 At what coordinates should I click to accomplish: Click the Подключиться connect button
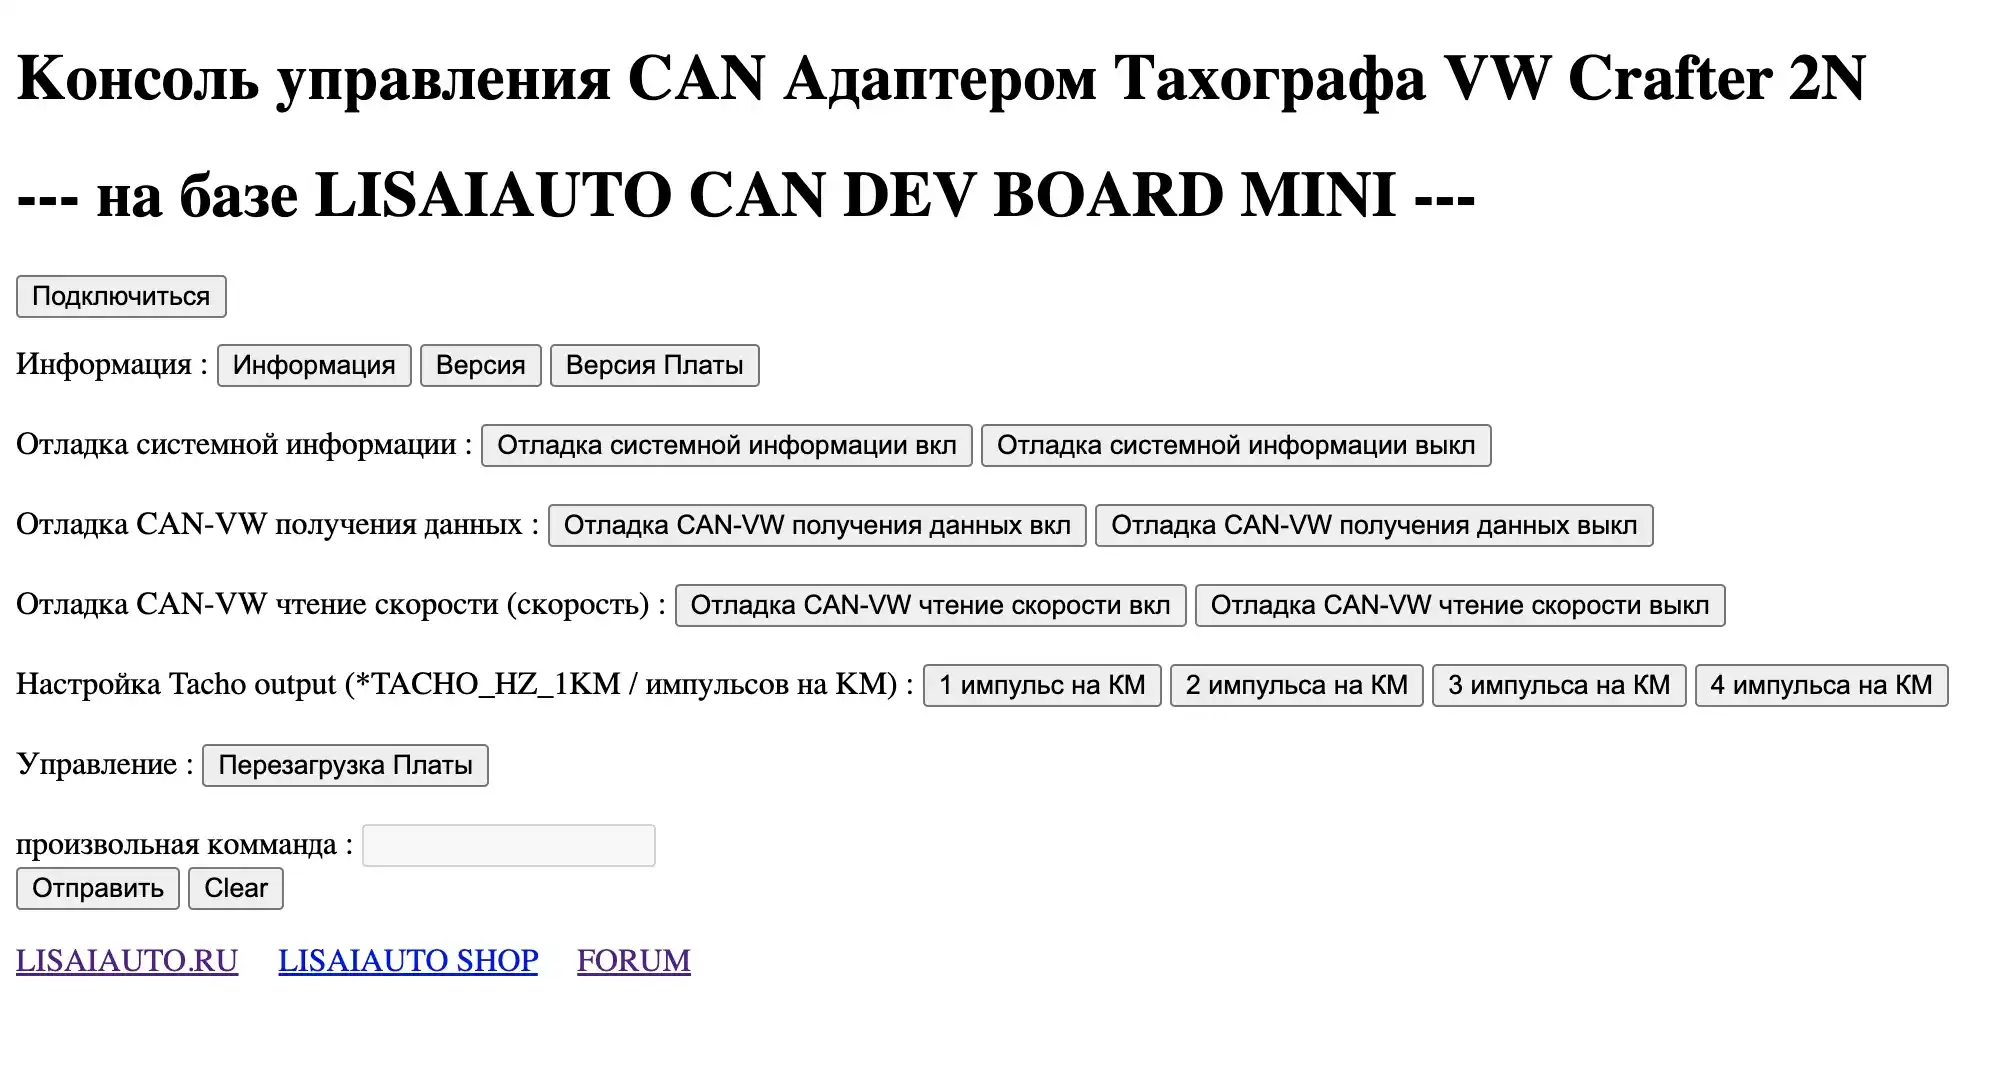point(121,297)
